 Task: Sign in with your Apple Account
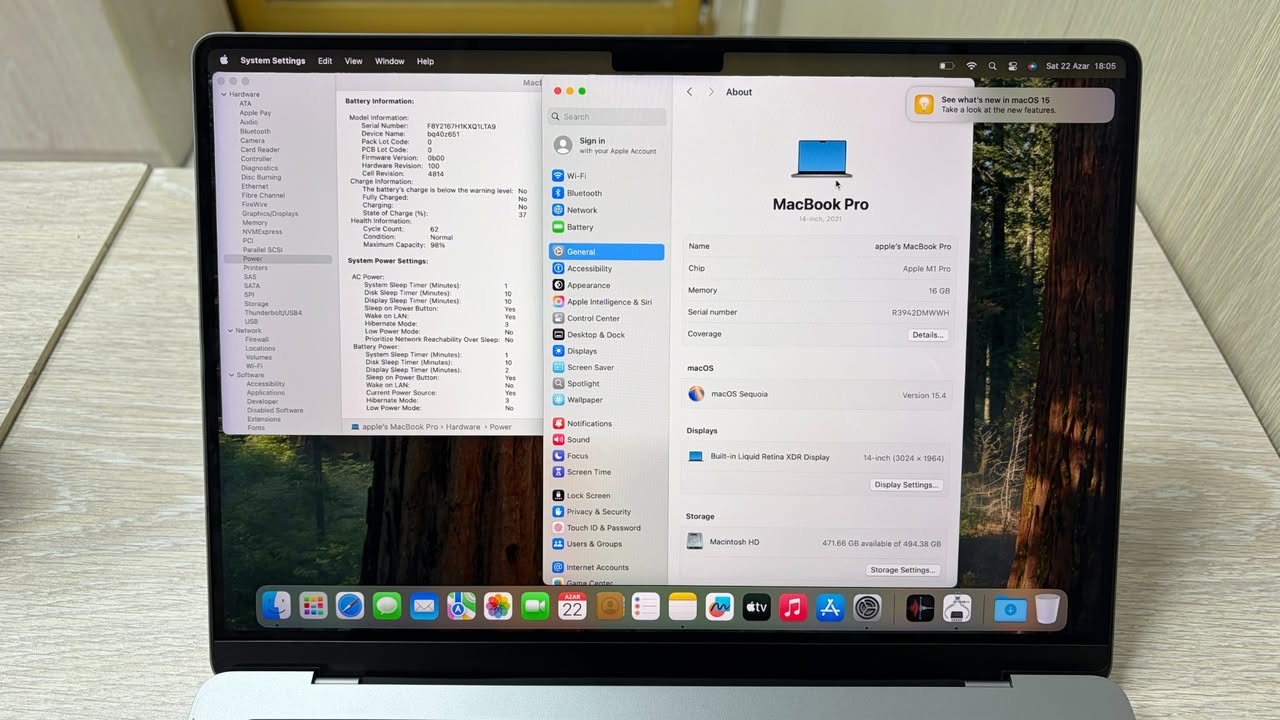(607, 145)
